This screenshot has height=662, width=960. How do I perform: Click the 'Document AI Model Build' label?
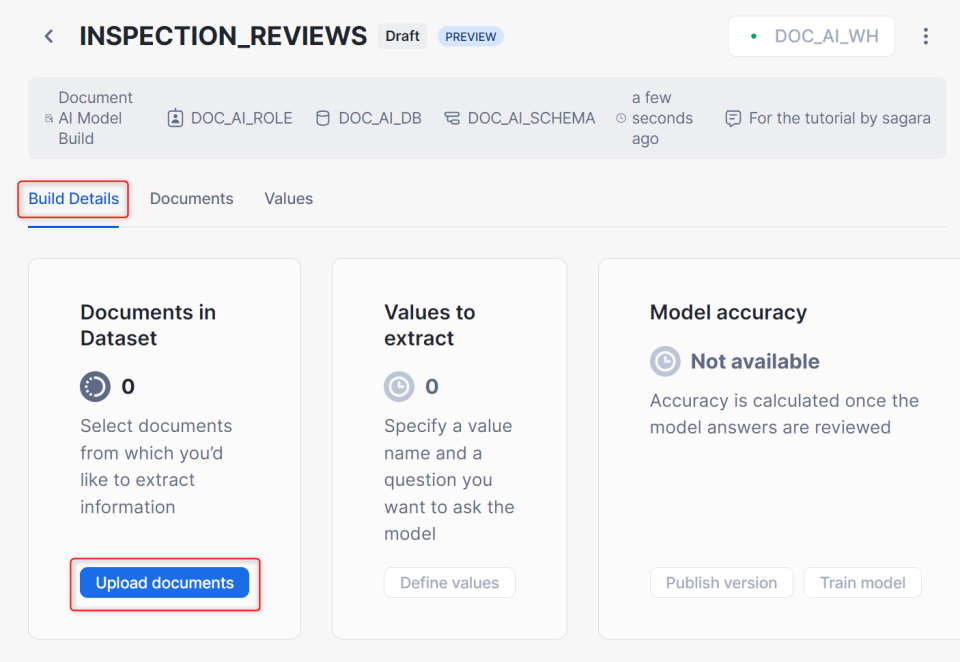[96, 118]
